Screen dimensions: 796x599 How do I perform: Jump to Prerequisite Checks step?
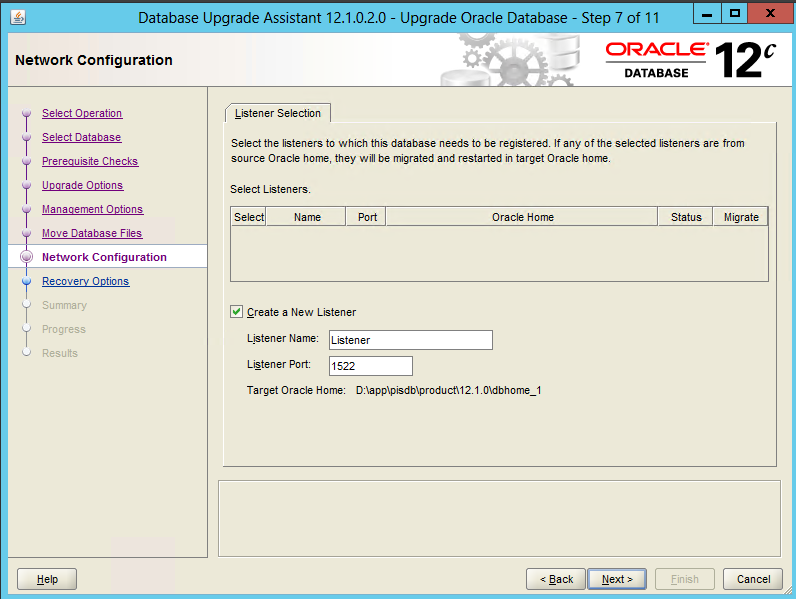pyautogui.click(x=90, y=161)
